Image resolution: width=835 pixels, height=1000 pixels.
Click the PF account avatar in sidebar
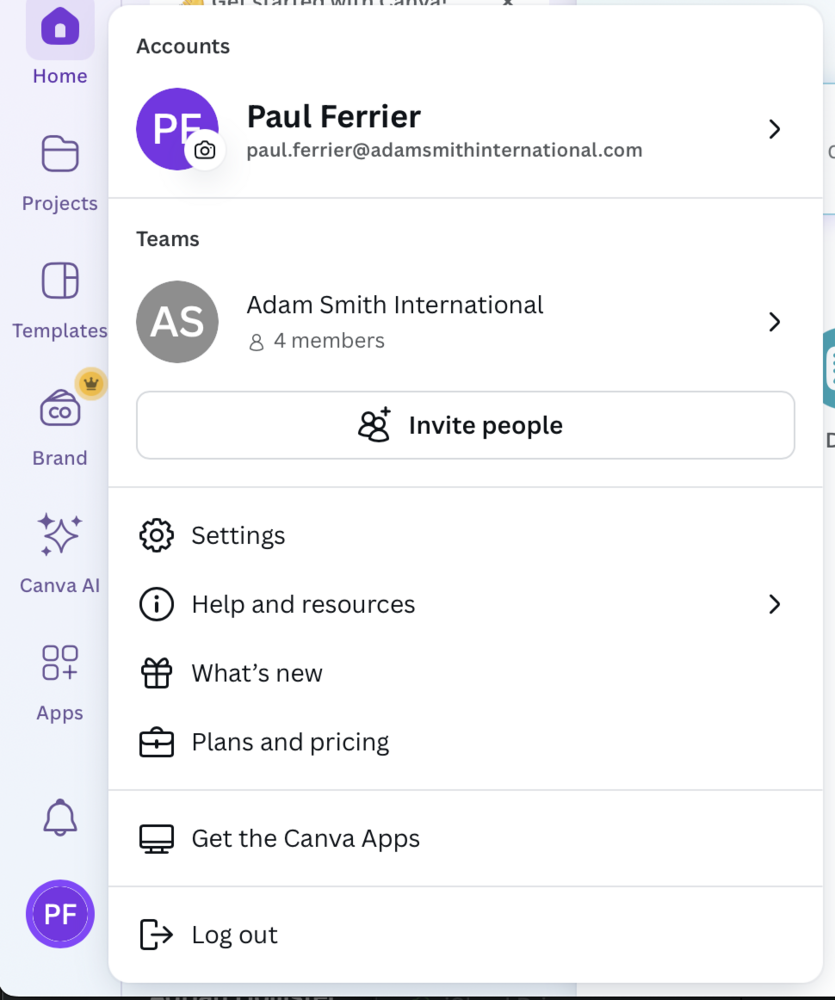point(60,914)
